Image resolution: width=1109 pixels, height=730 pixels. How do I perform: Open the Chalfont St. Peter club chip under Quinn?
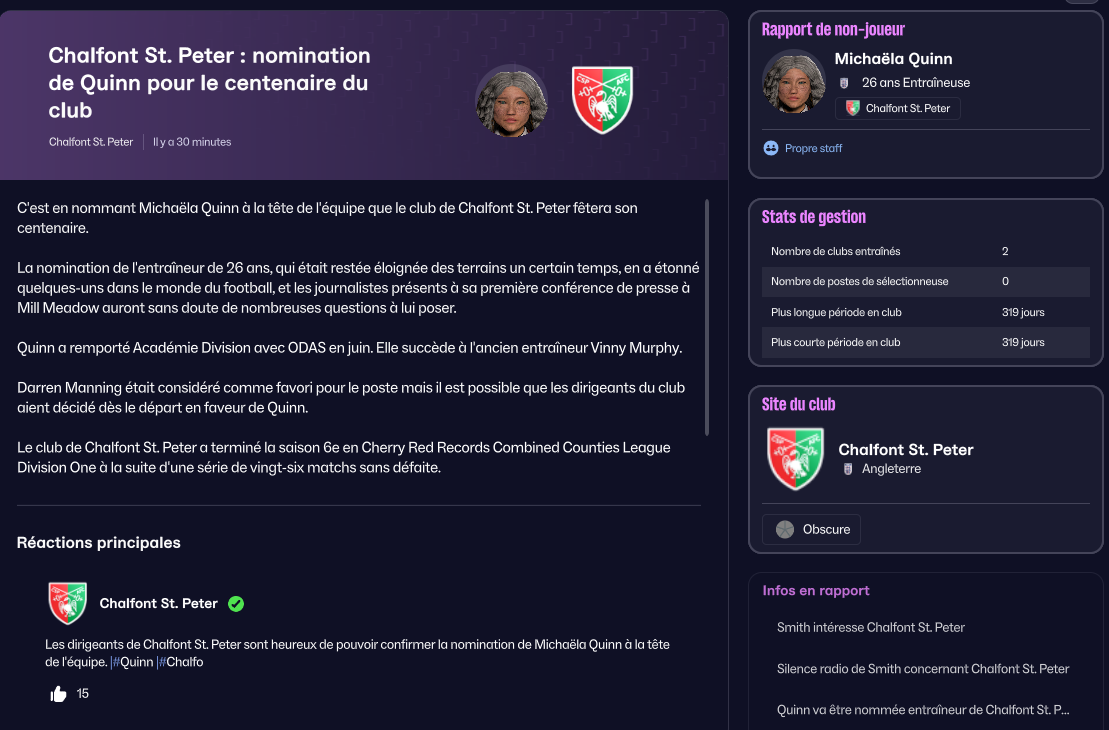pyautogui.click(x=897, y=108)
